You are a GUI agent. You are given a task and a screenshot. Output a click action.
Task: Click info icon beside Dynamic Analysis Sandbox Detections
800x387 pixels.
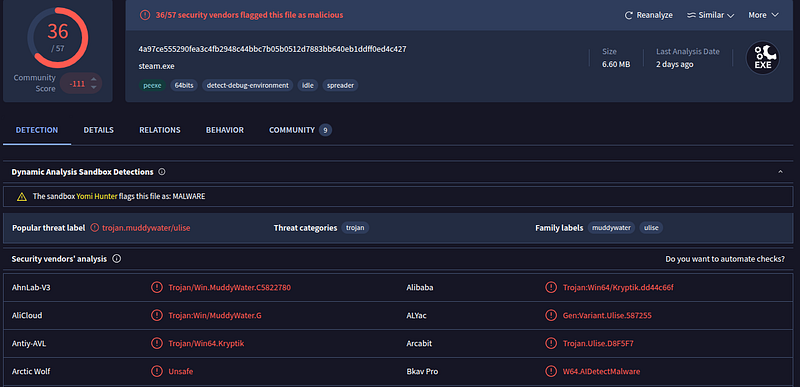point(162,172)
